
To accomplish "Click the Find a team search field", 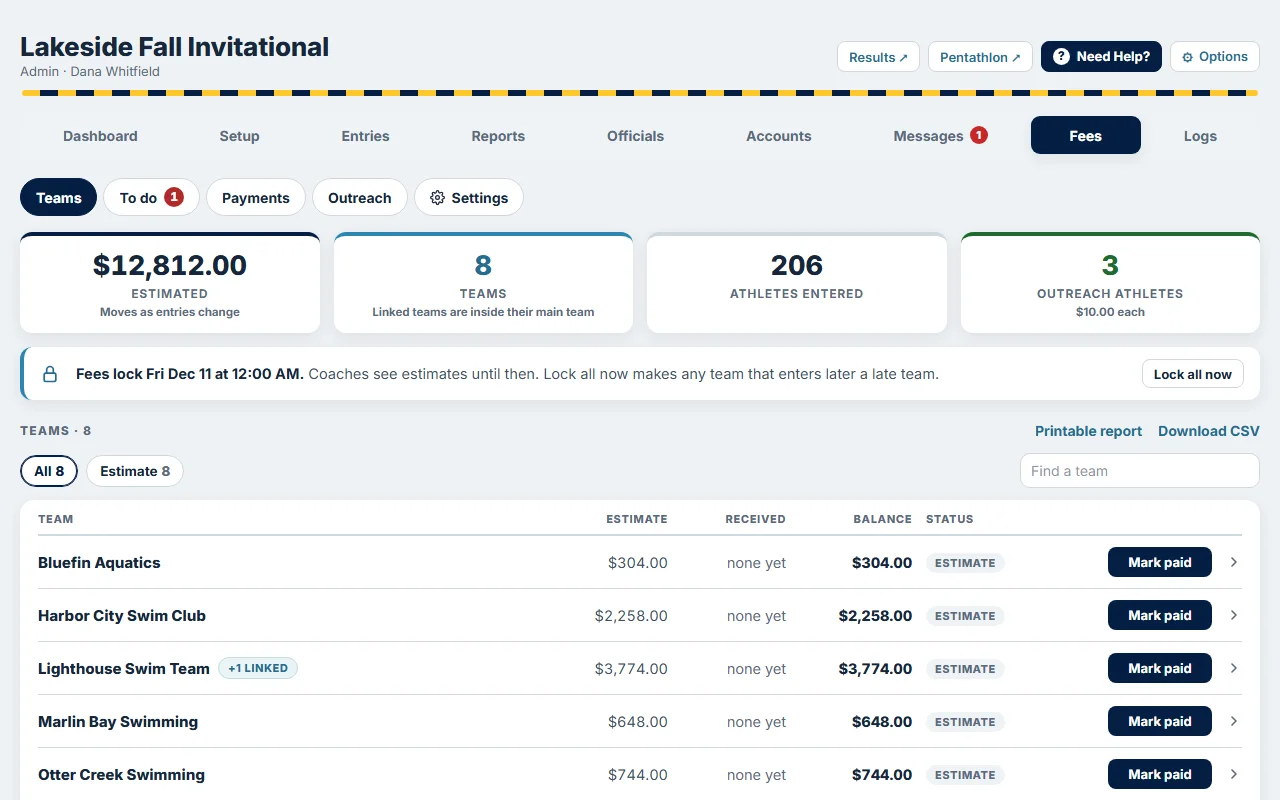I will pyautogui.click(x=1140, y=471).
